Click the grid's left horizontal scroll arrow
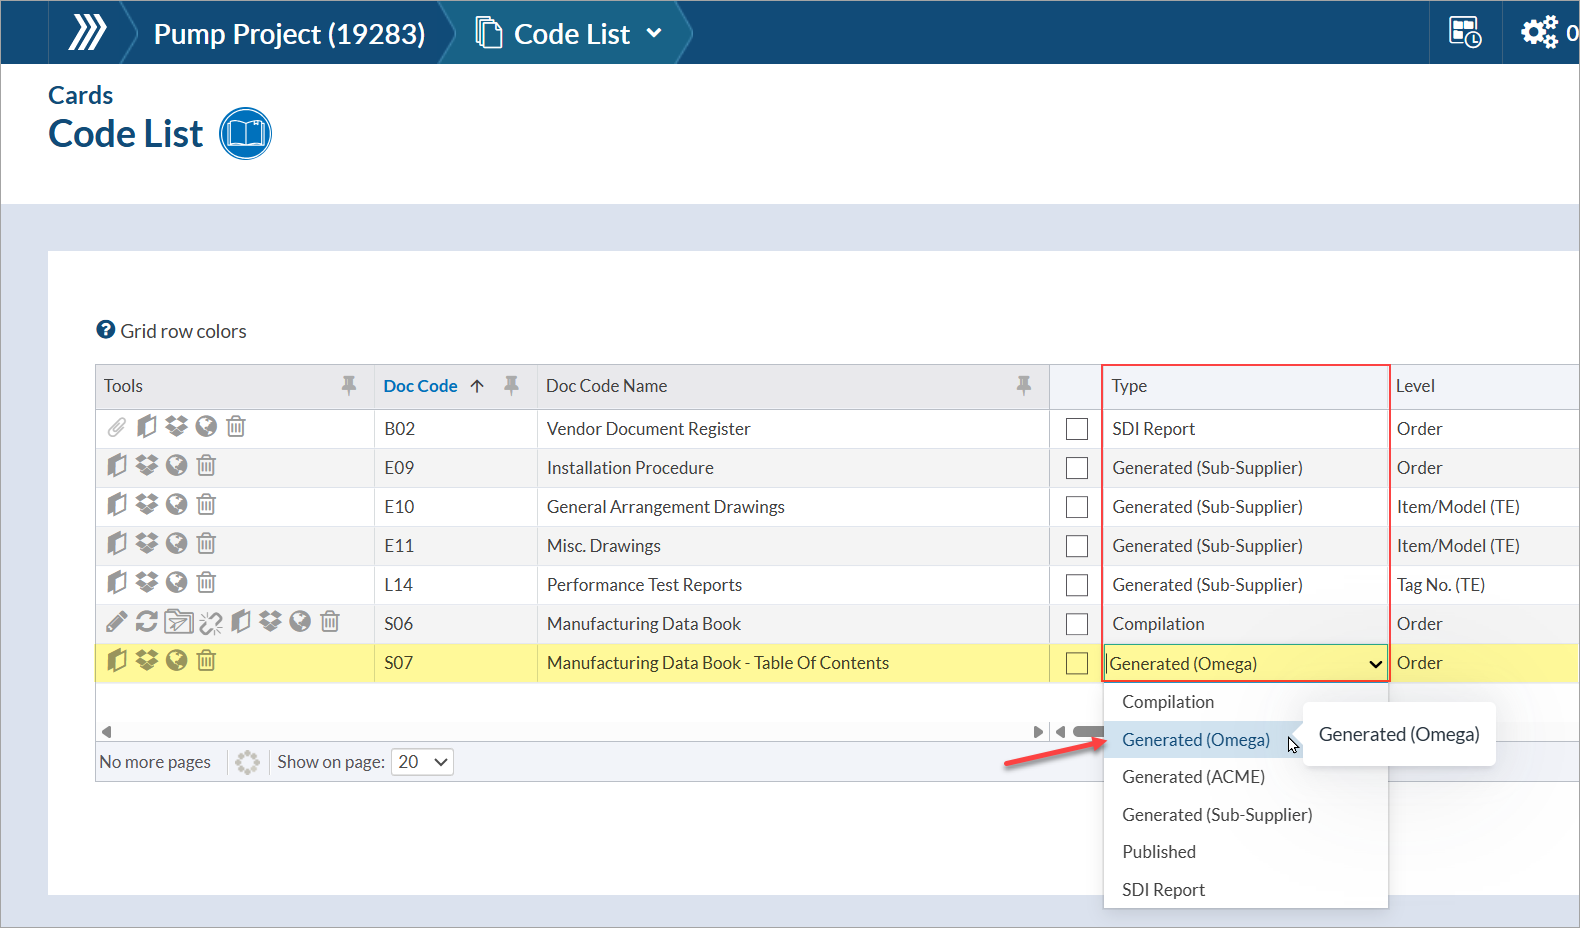Viewport: 1580px width, 928px height. (x=107, y=731)
